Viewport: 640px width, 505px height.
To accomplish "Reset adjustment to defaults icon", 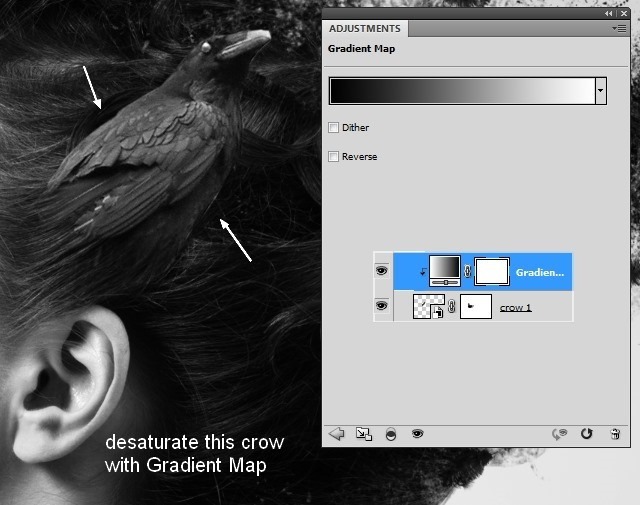I will pos(587,434).
